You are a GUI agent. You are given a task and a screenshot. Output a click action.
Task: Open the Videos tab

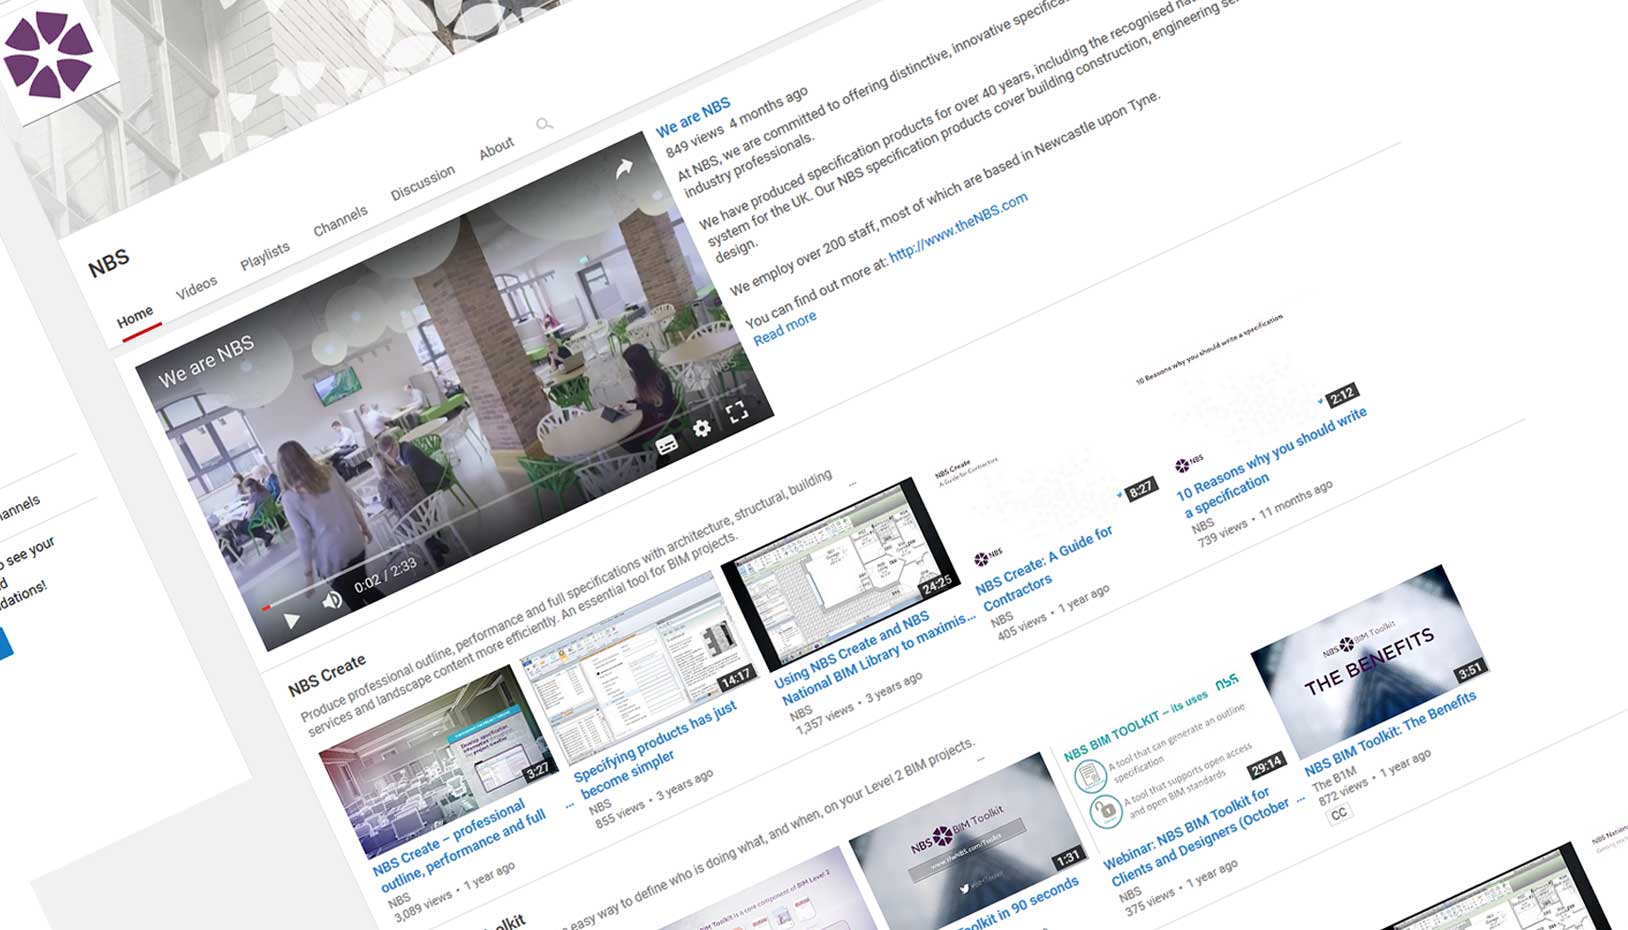point(196,288)
